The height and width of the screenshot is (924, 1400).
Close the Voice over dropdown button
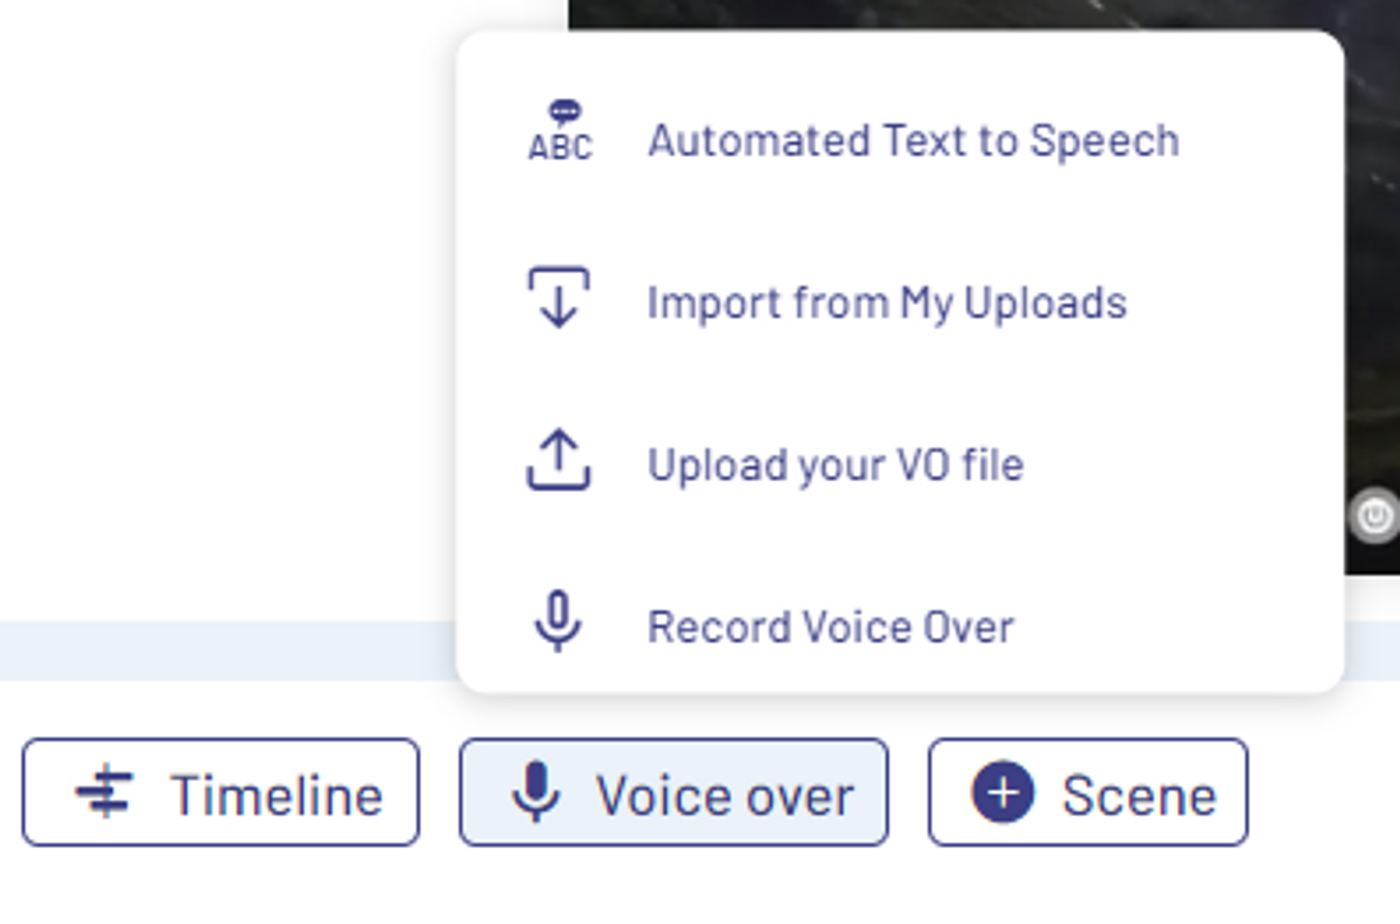pyautogui.click(x=674, y=793)
